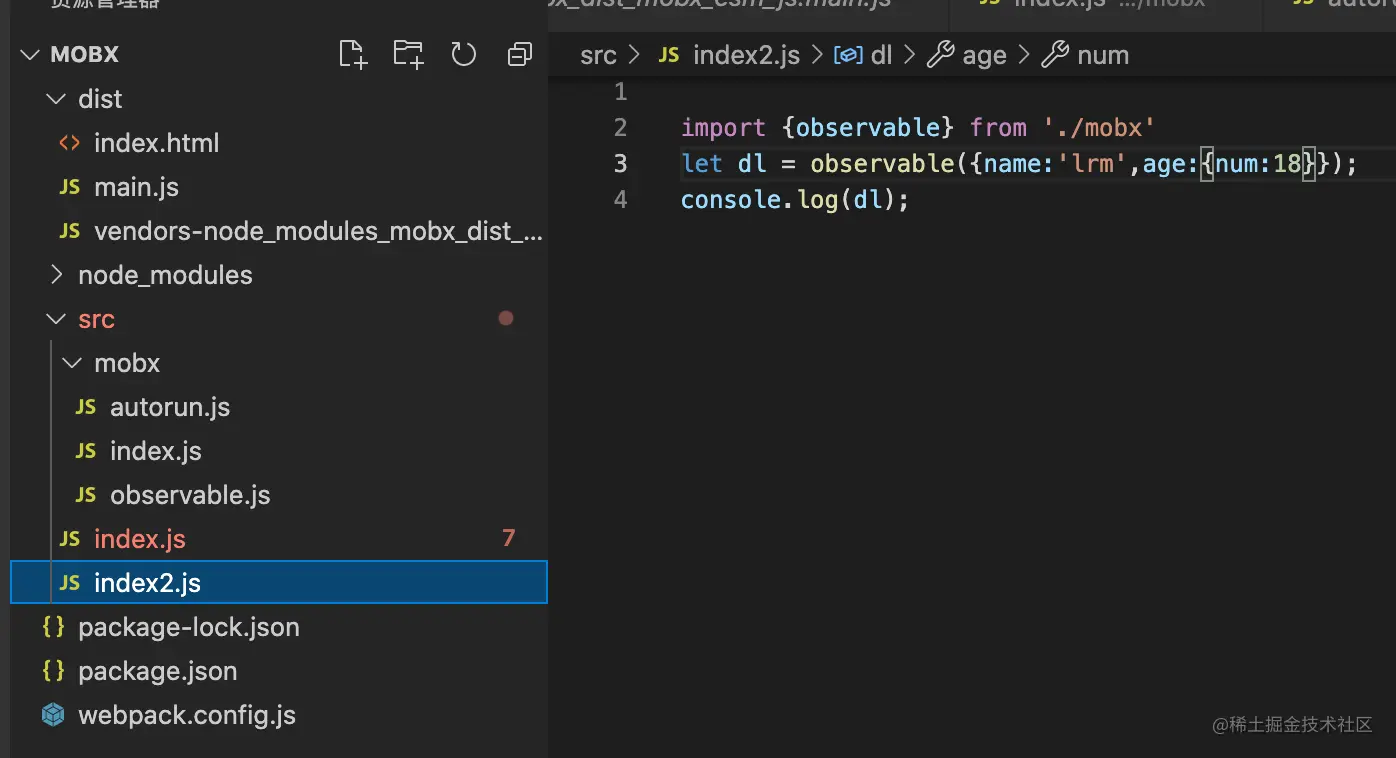Click line 4 in the code editor
This screenshot has height=758, width=1396.
pyautogui.click(x=794, y=200)
